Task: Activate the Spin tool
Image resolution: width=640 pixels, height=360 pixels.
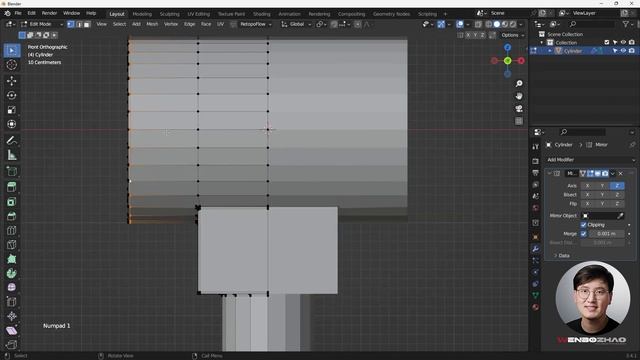Action: click(12, 273)
